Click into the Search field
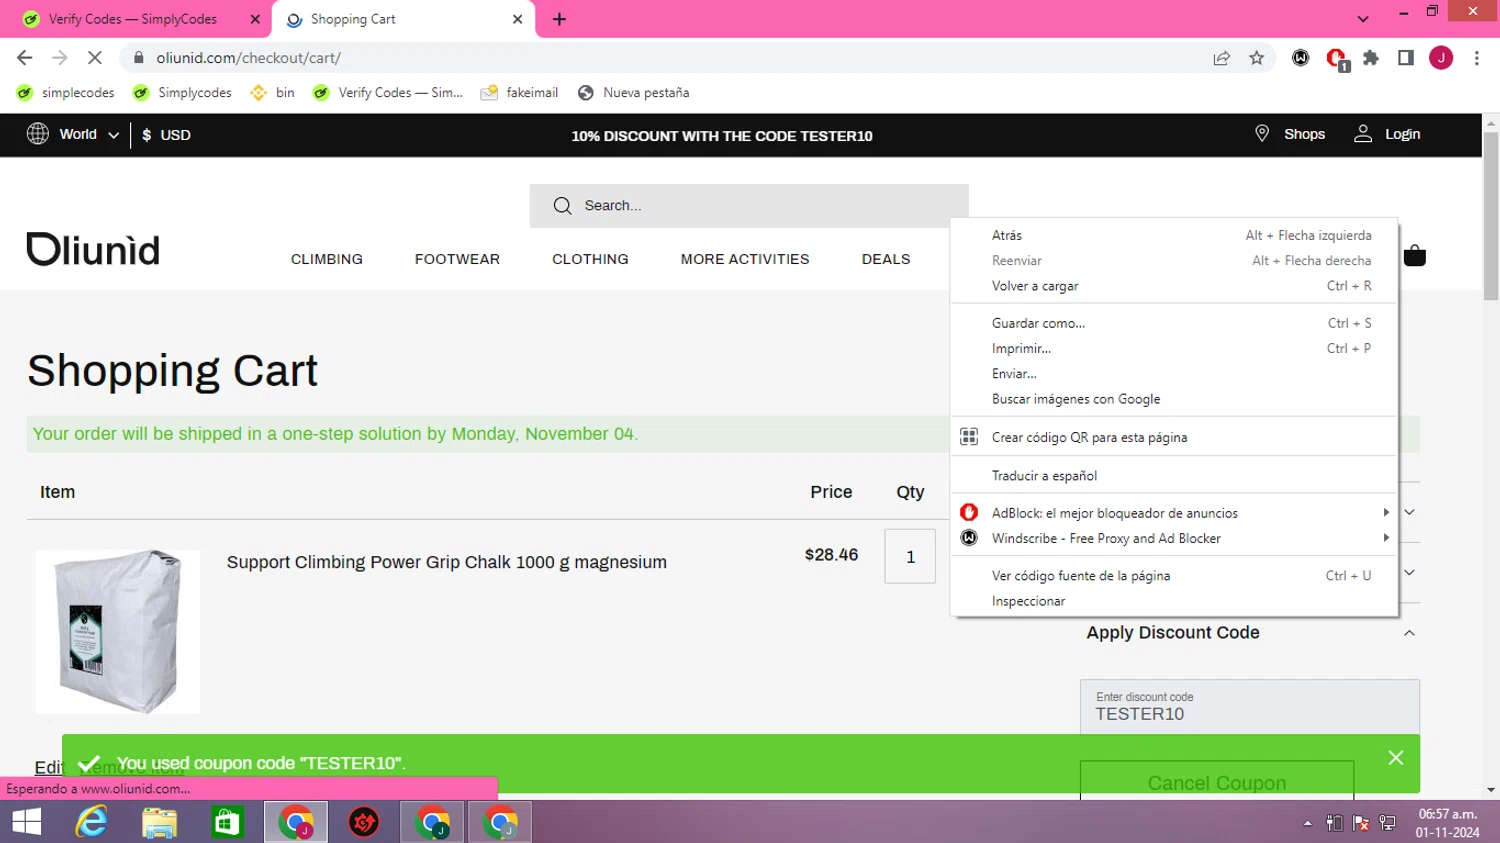This screenshot has width=1500, height=843. [749, 206]
